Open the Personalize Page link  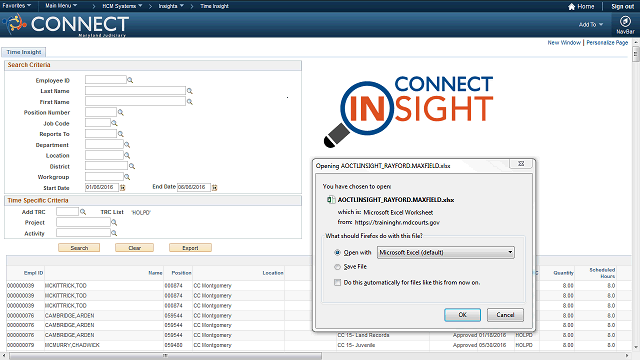607,42
